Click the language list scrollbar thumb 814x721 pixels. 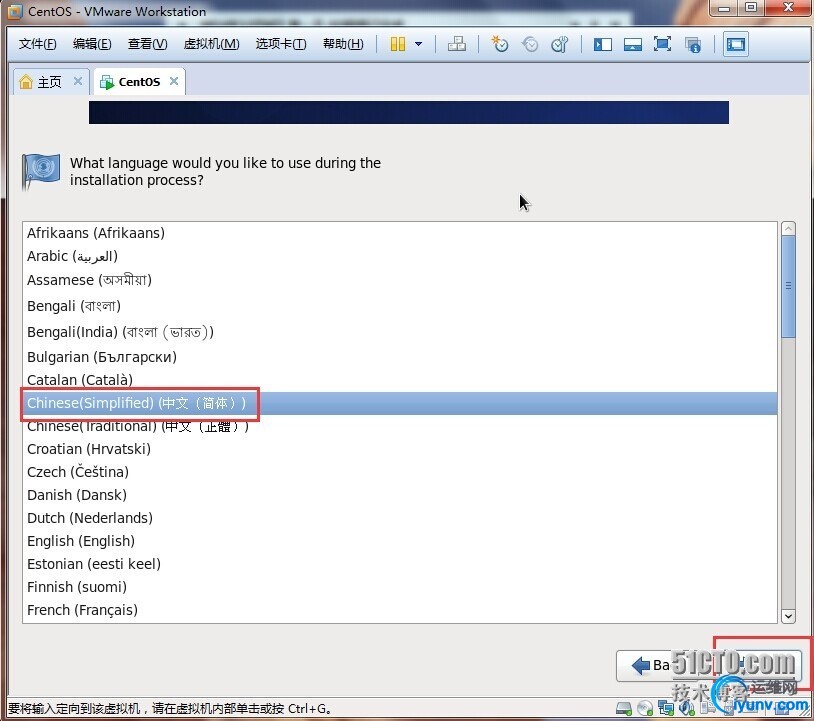(788, 287)
